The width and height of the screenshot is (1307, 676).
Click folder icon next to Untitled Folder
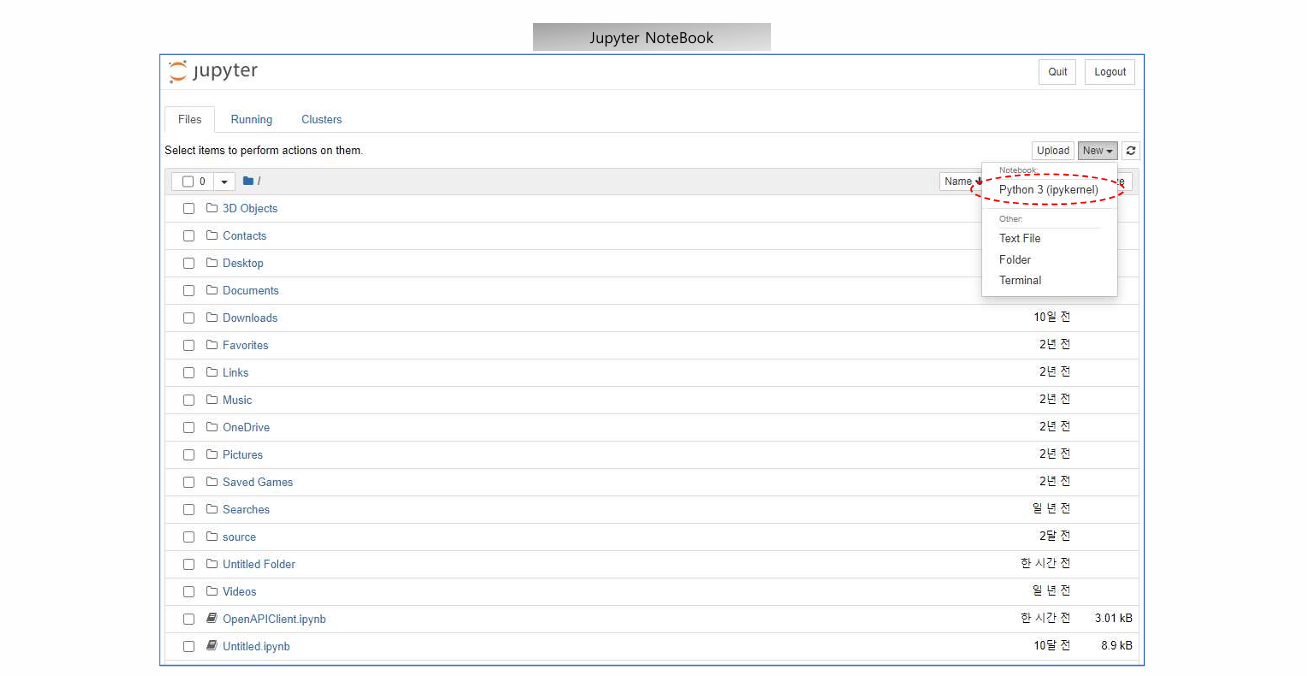pyautogui.click(x=212, y=564)
